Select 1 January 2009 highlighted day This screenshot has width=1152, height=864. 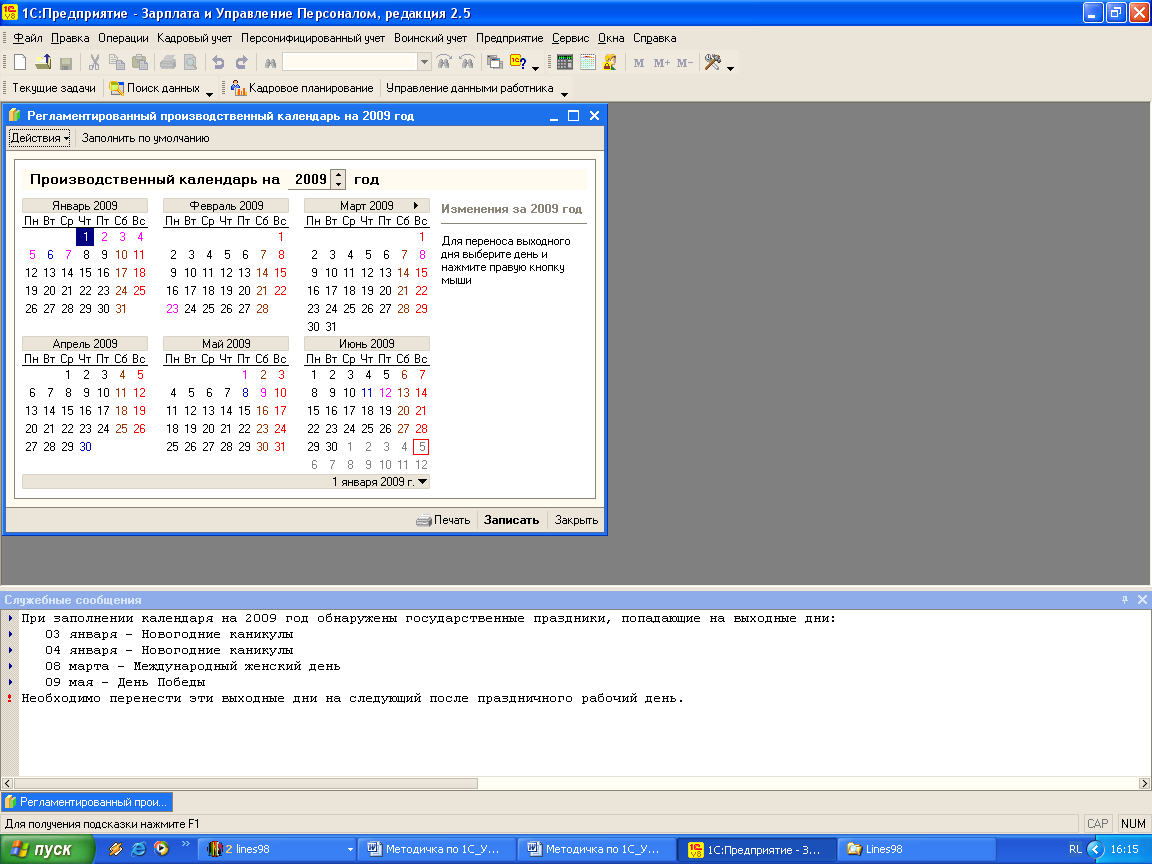tap(85, 237)
